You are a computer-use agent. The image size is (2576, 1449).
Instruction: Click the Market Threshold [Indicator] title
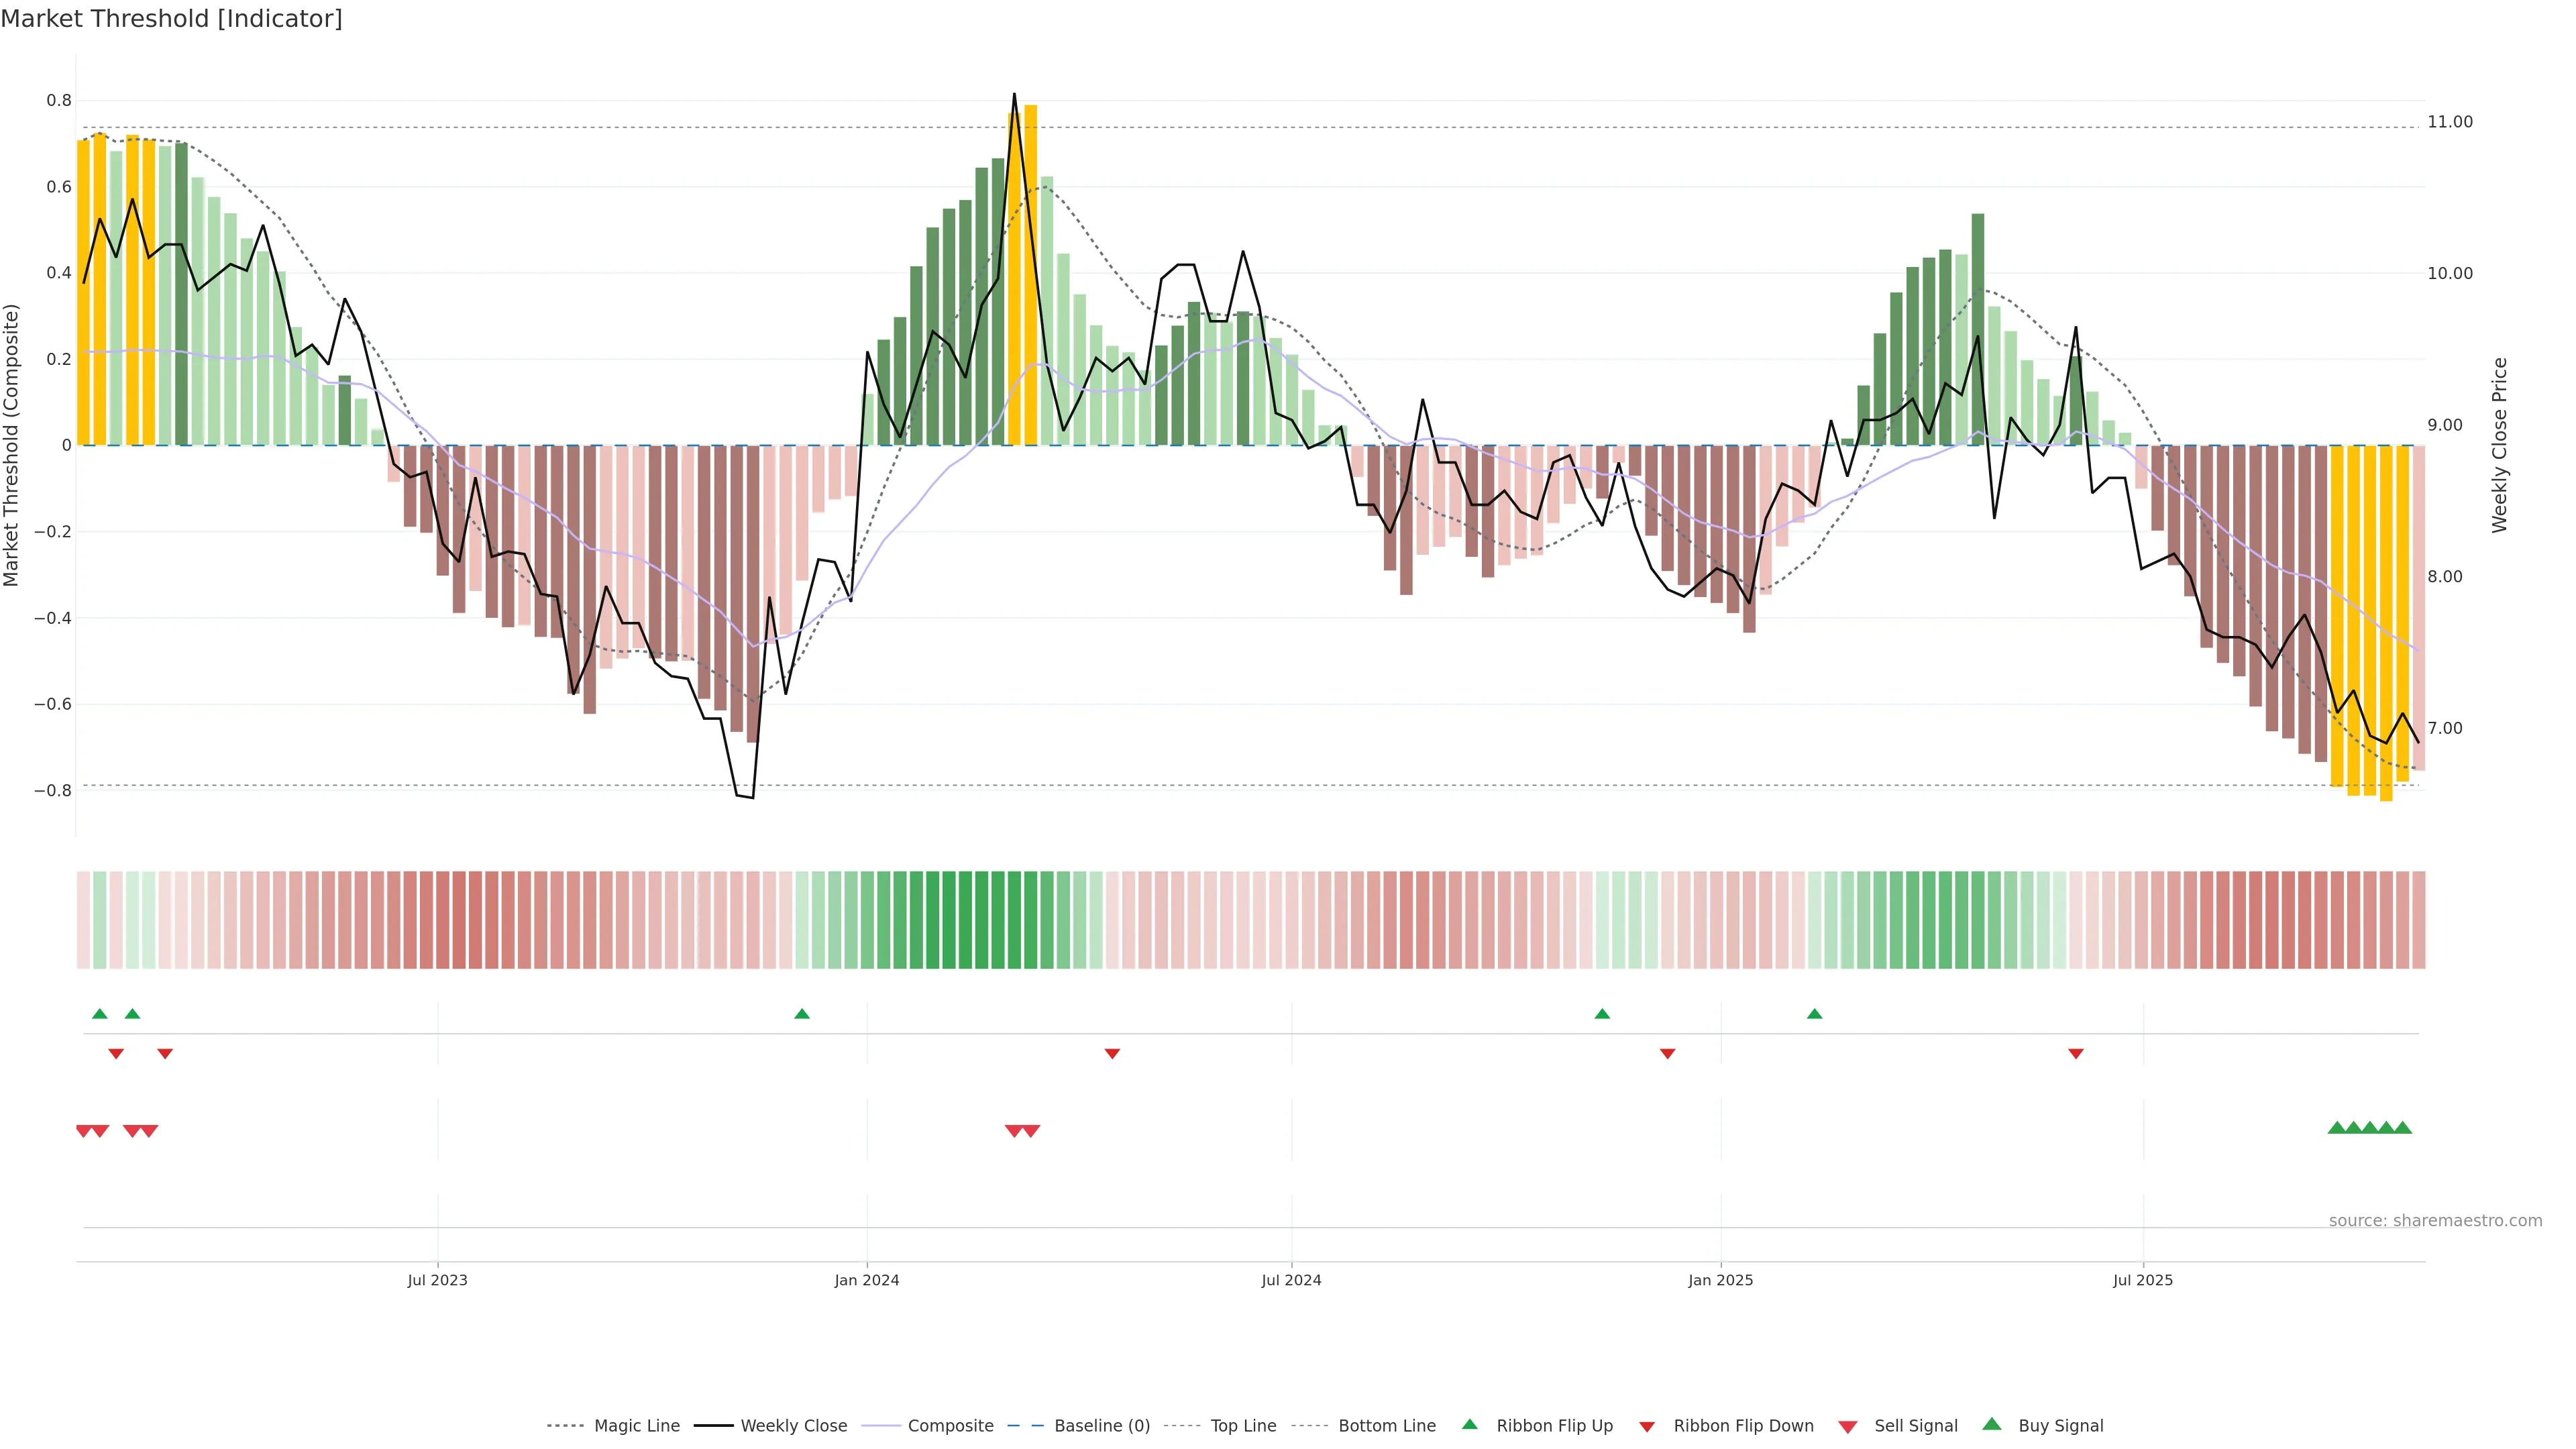click(x=171, y=19)
